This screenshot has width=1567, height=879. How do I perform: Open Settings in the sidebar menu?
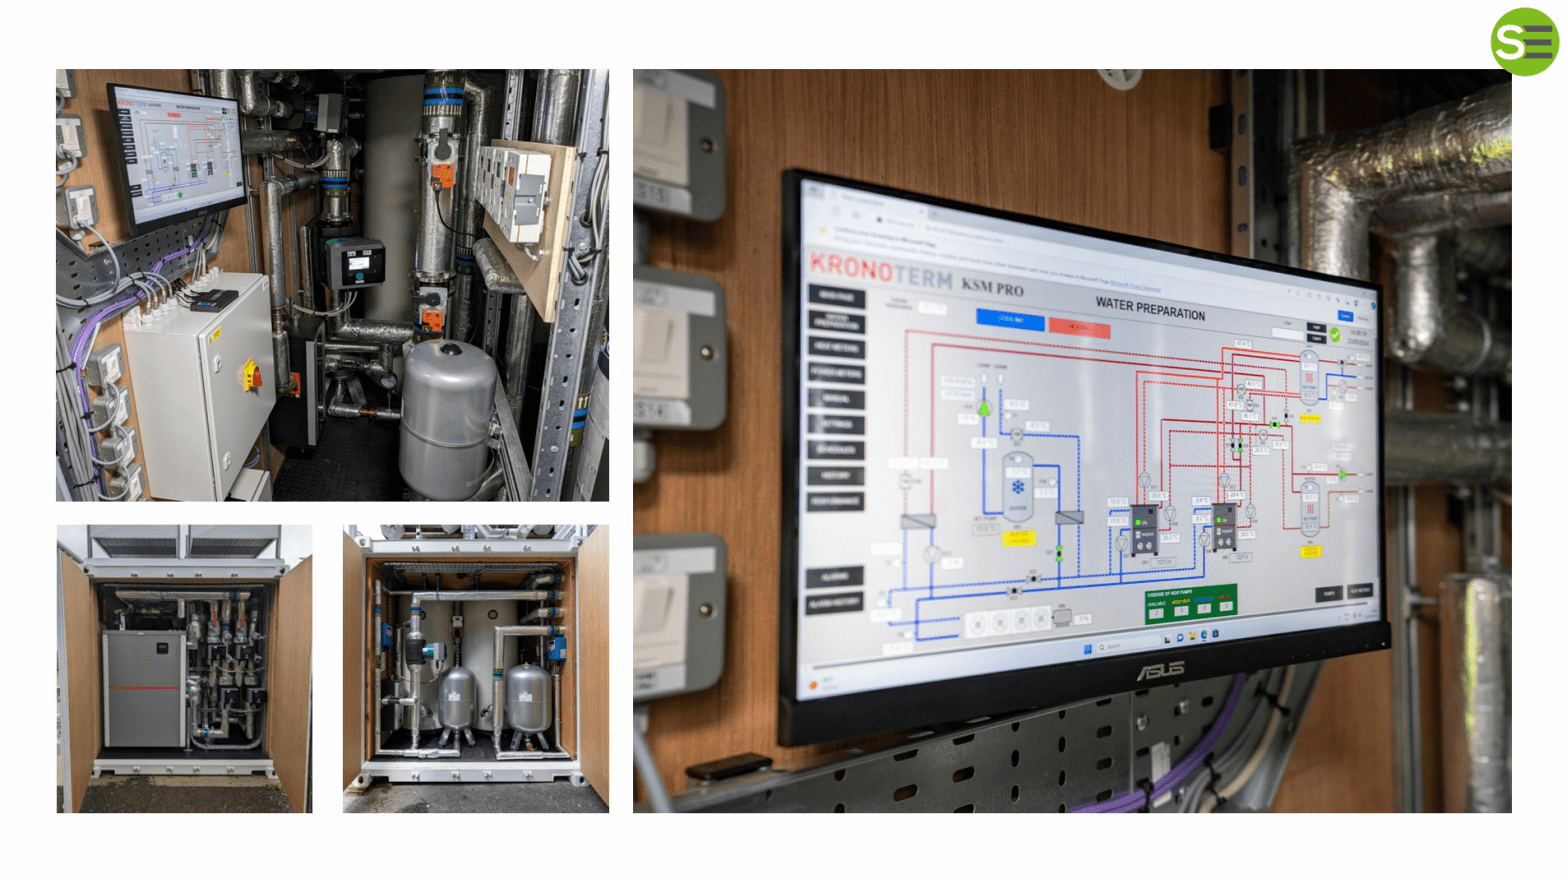[x=836, y=424]
